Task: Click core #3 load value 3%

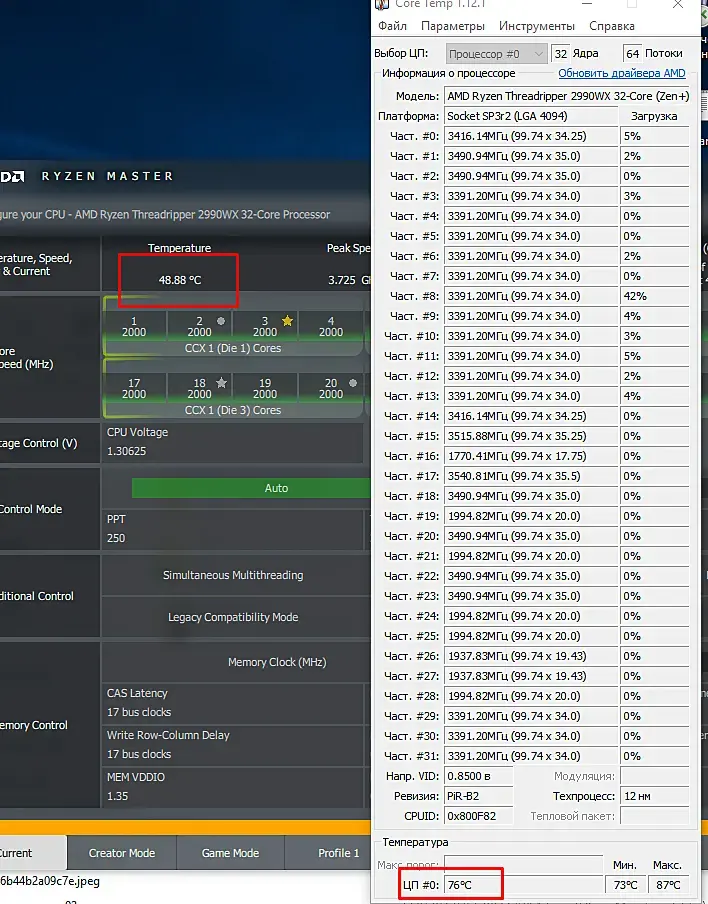Action: pyautogui.click(x=654, y=196)
